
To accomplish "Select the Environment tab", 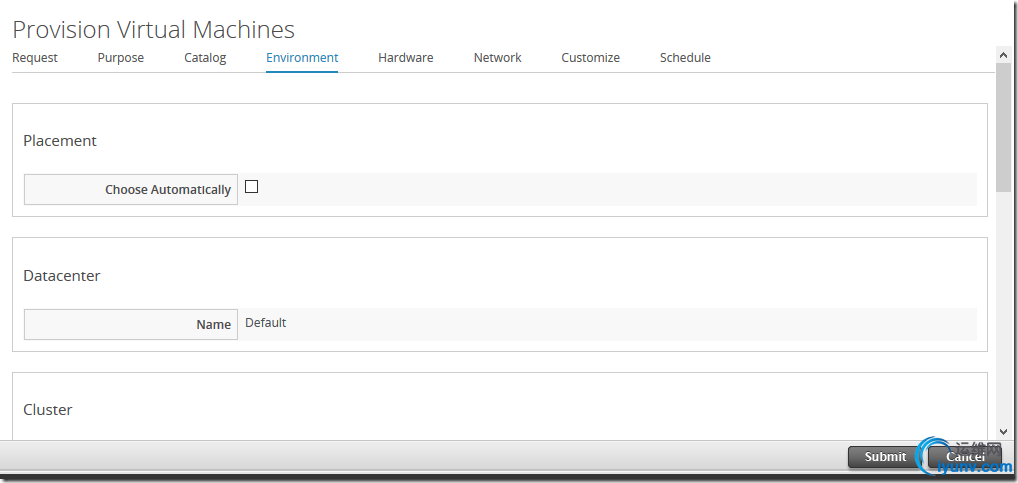I will [302, 58].
